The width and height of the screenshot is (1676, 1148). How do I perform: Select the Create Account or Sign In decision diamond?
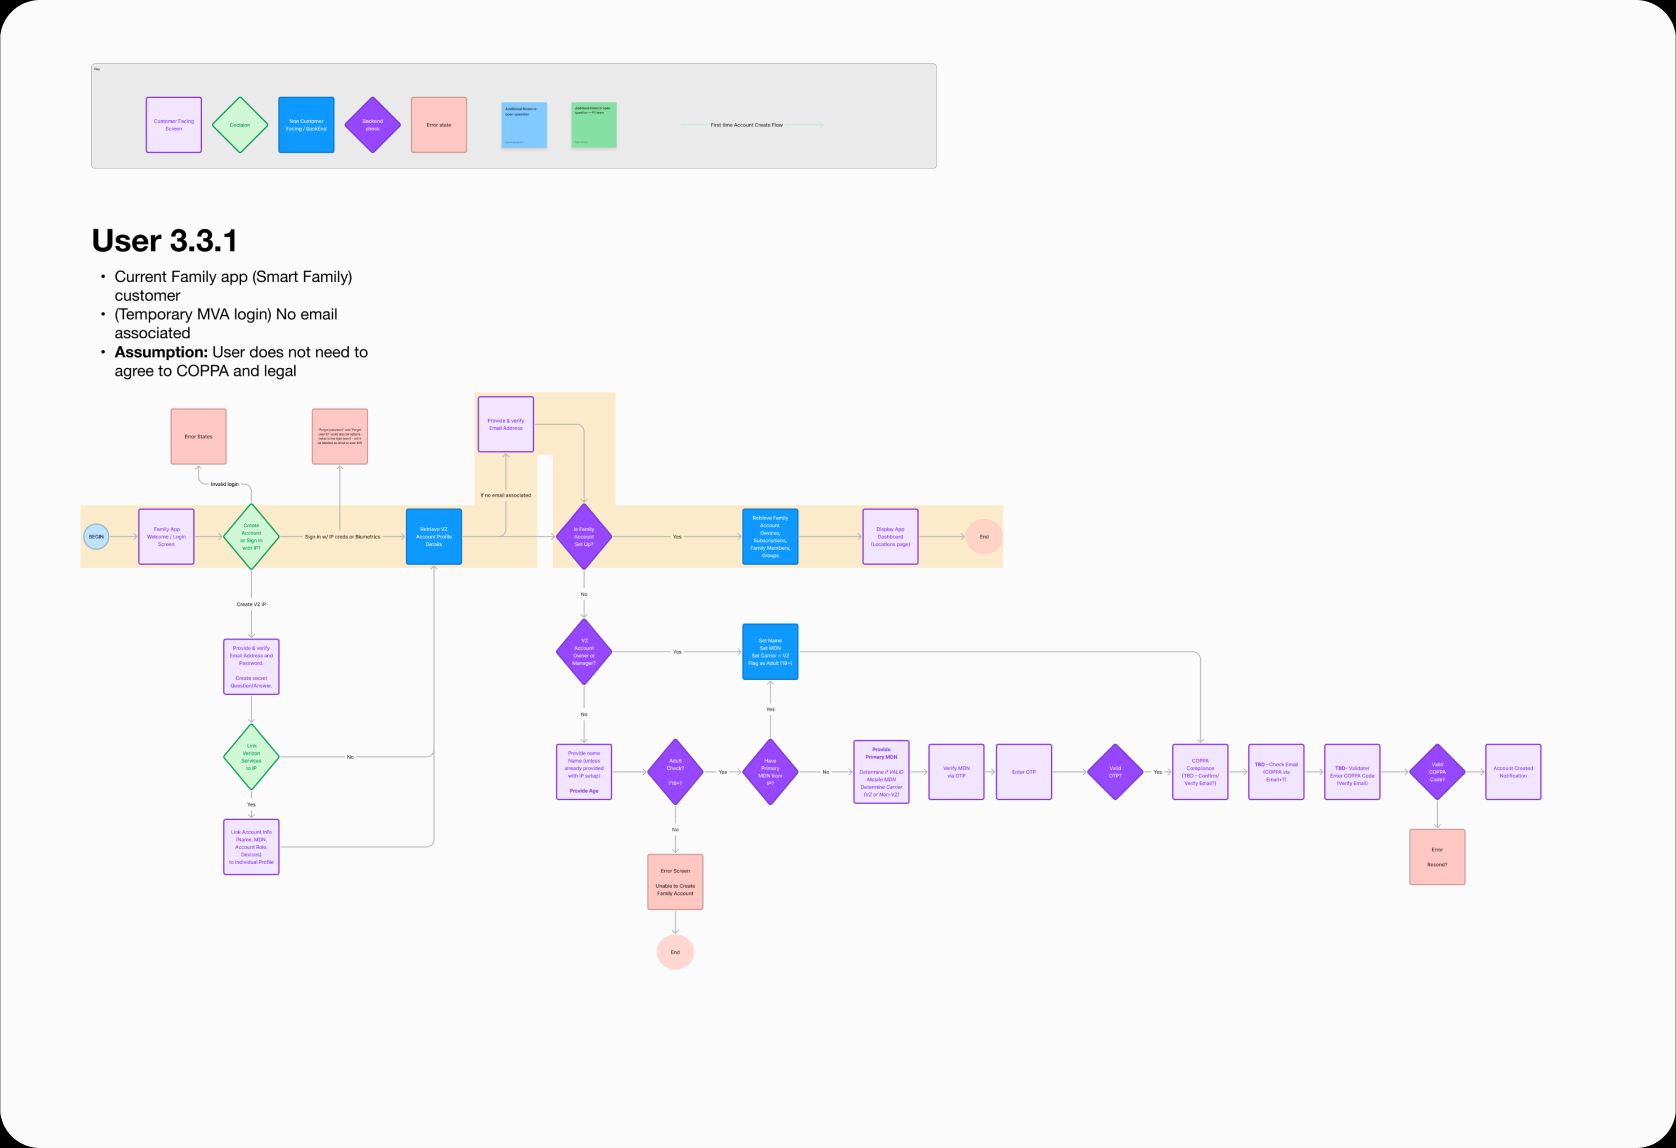(x=251, y=537)
